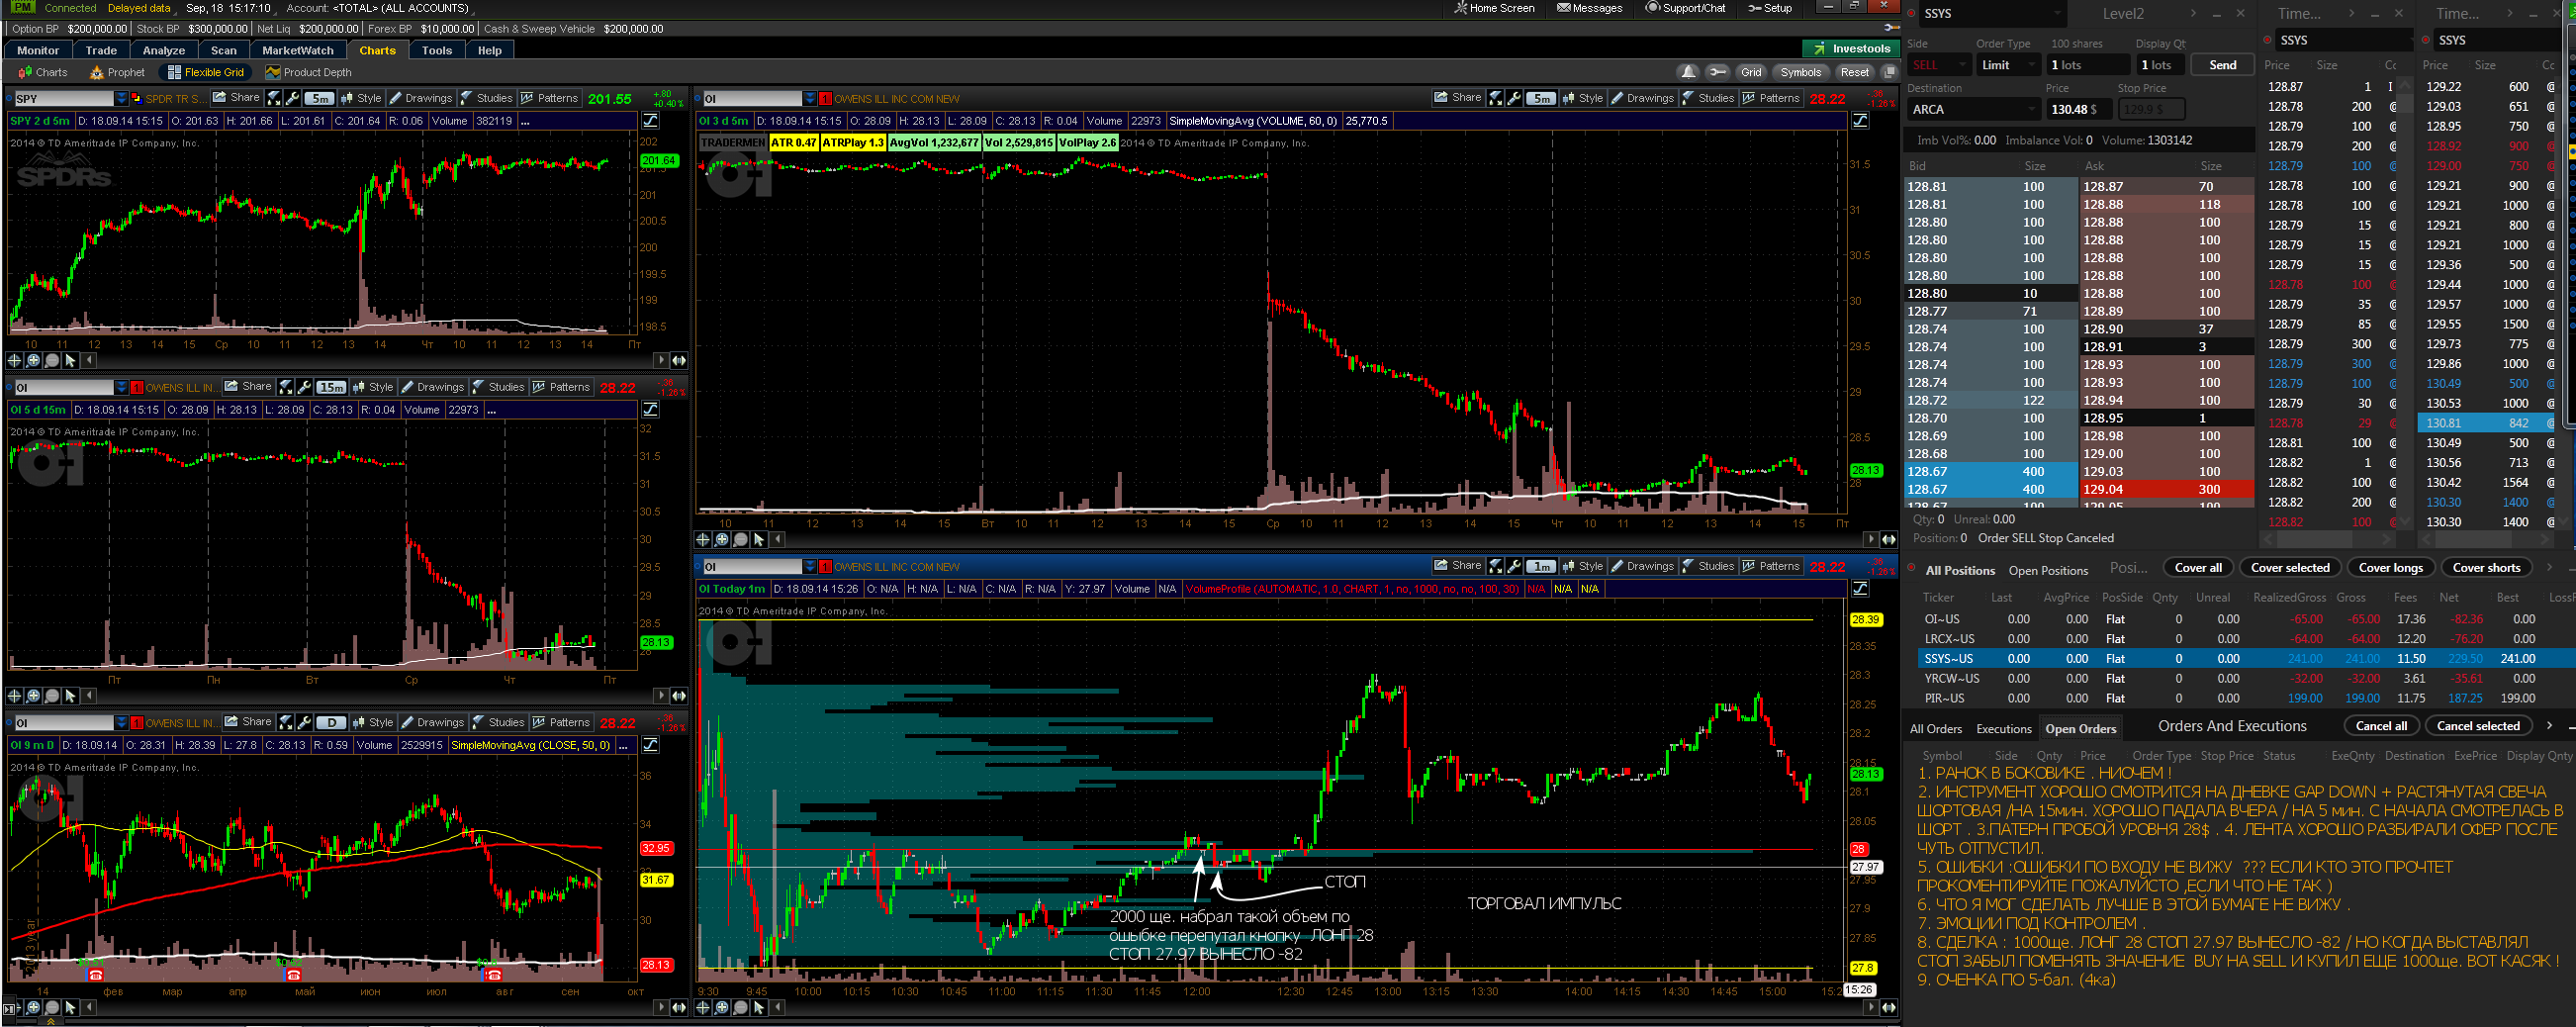
Task: Open Share on the SPY chart
Action: pyautogui.click(x=237, y=98)
